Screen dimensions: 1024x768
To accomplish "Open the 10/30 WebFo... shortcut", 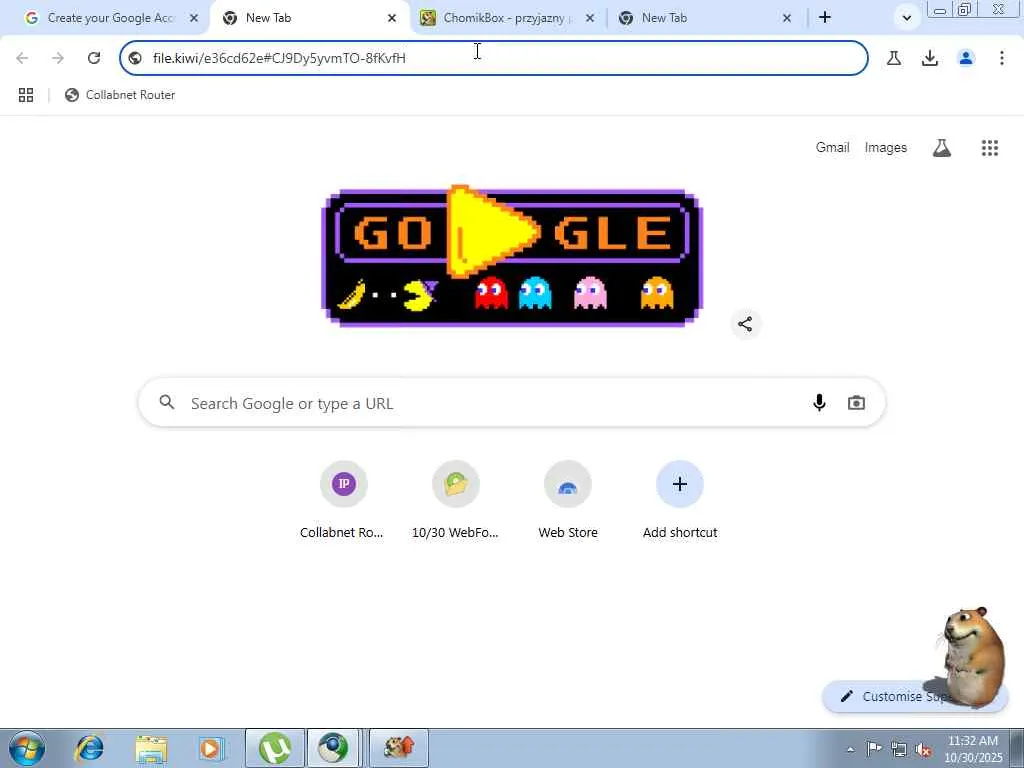I will (455, 500).
